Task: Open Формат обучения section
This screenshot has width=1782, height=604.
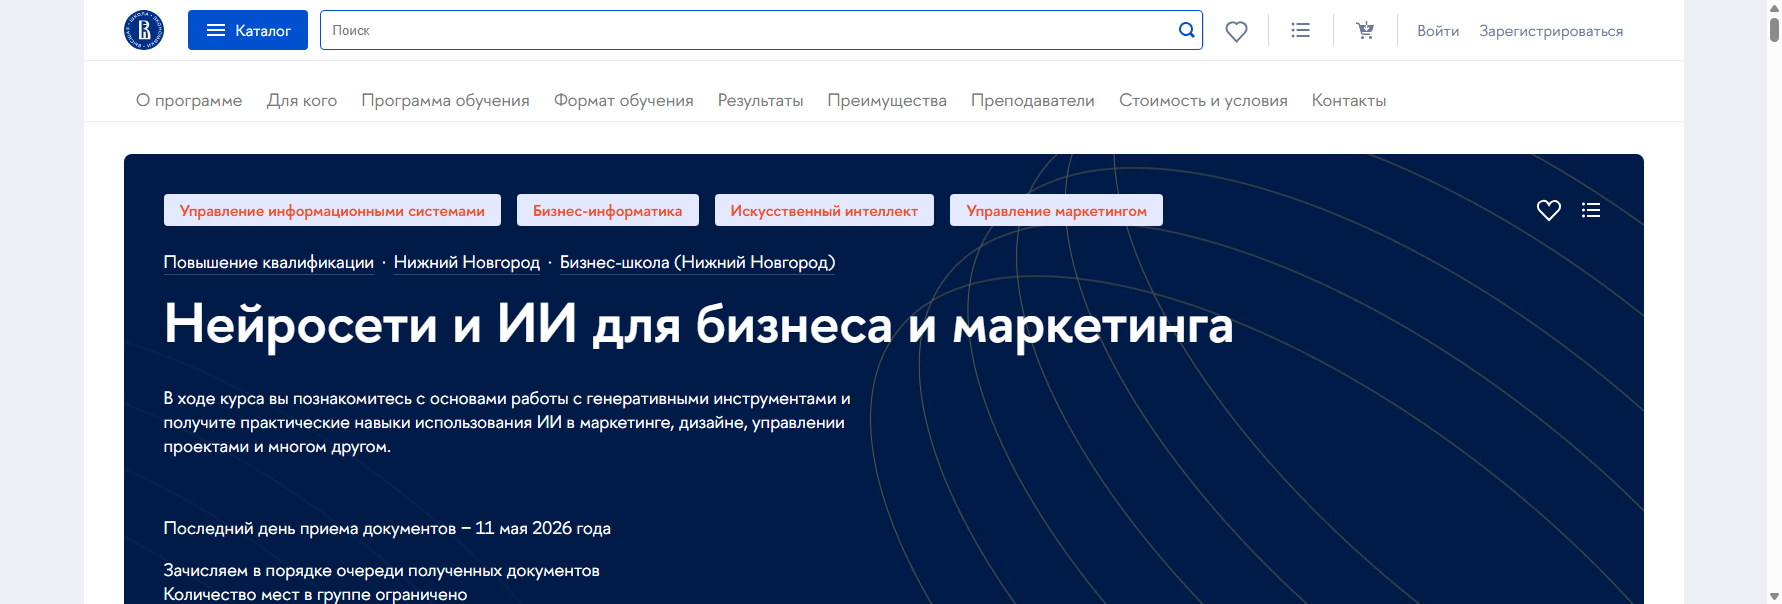Action: (x=624, y=100)
